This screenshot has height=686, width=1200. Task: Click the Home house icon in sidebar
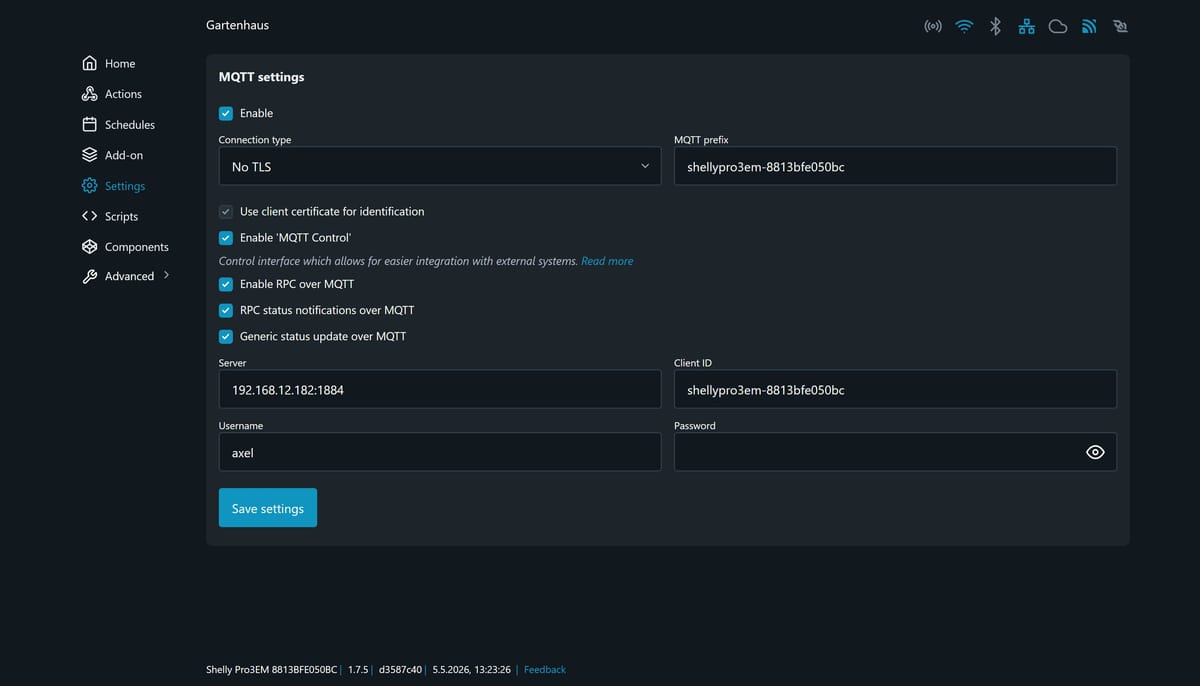[90, 63]
